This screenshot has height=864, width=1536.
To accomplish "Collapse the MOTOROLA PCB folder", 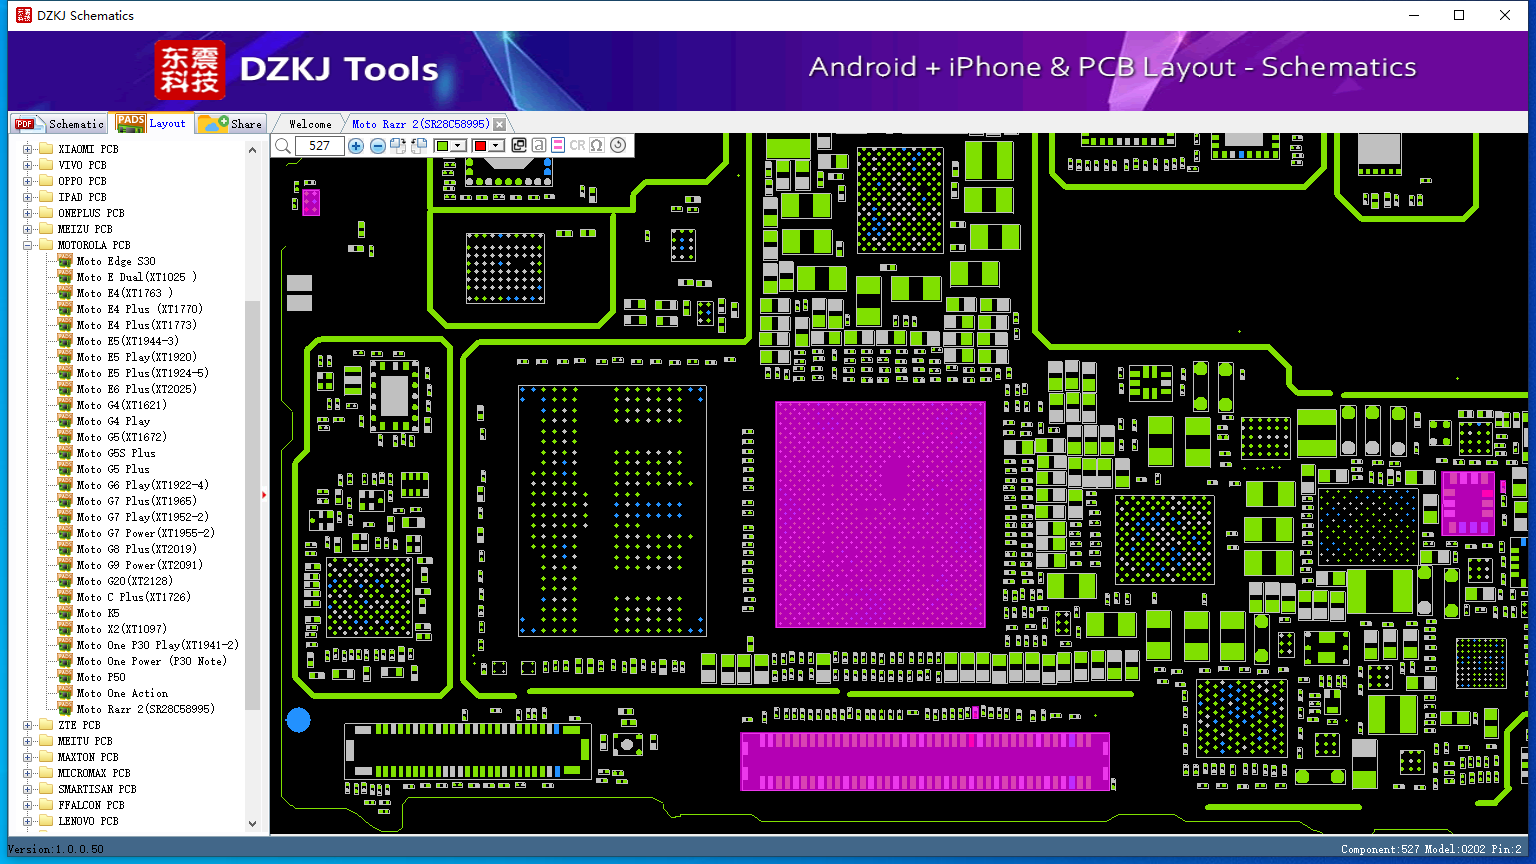I will (x=28, y=245).
